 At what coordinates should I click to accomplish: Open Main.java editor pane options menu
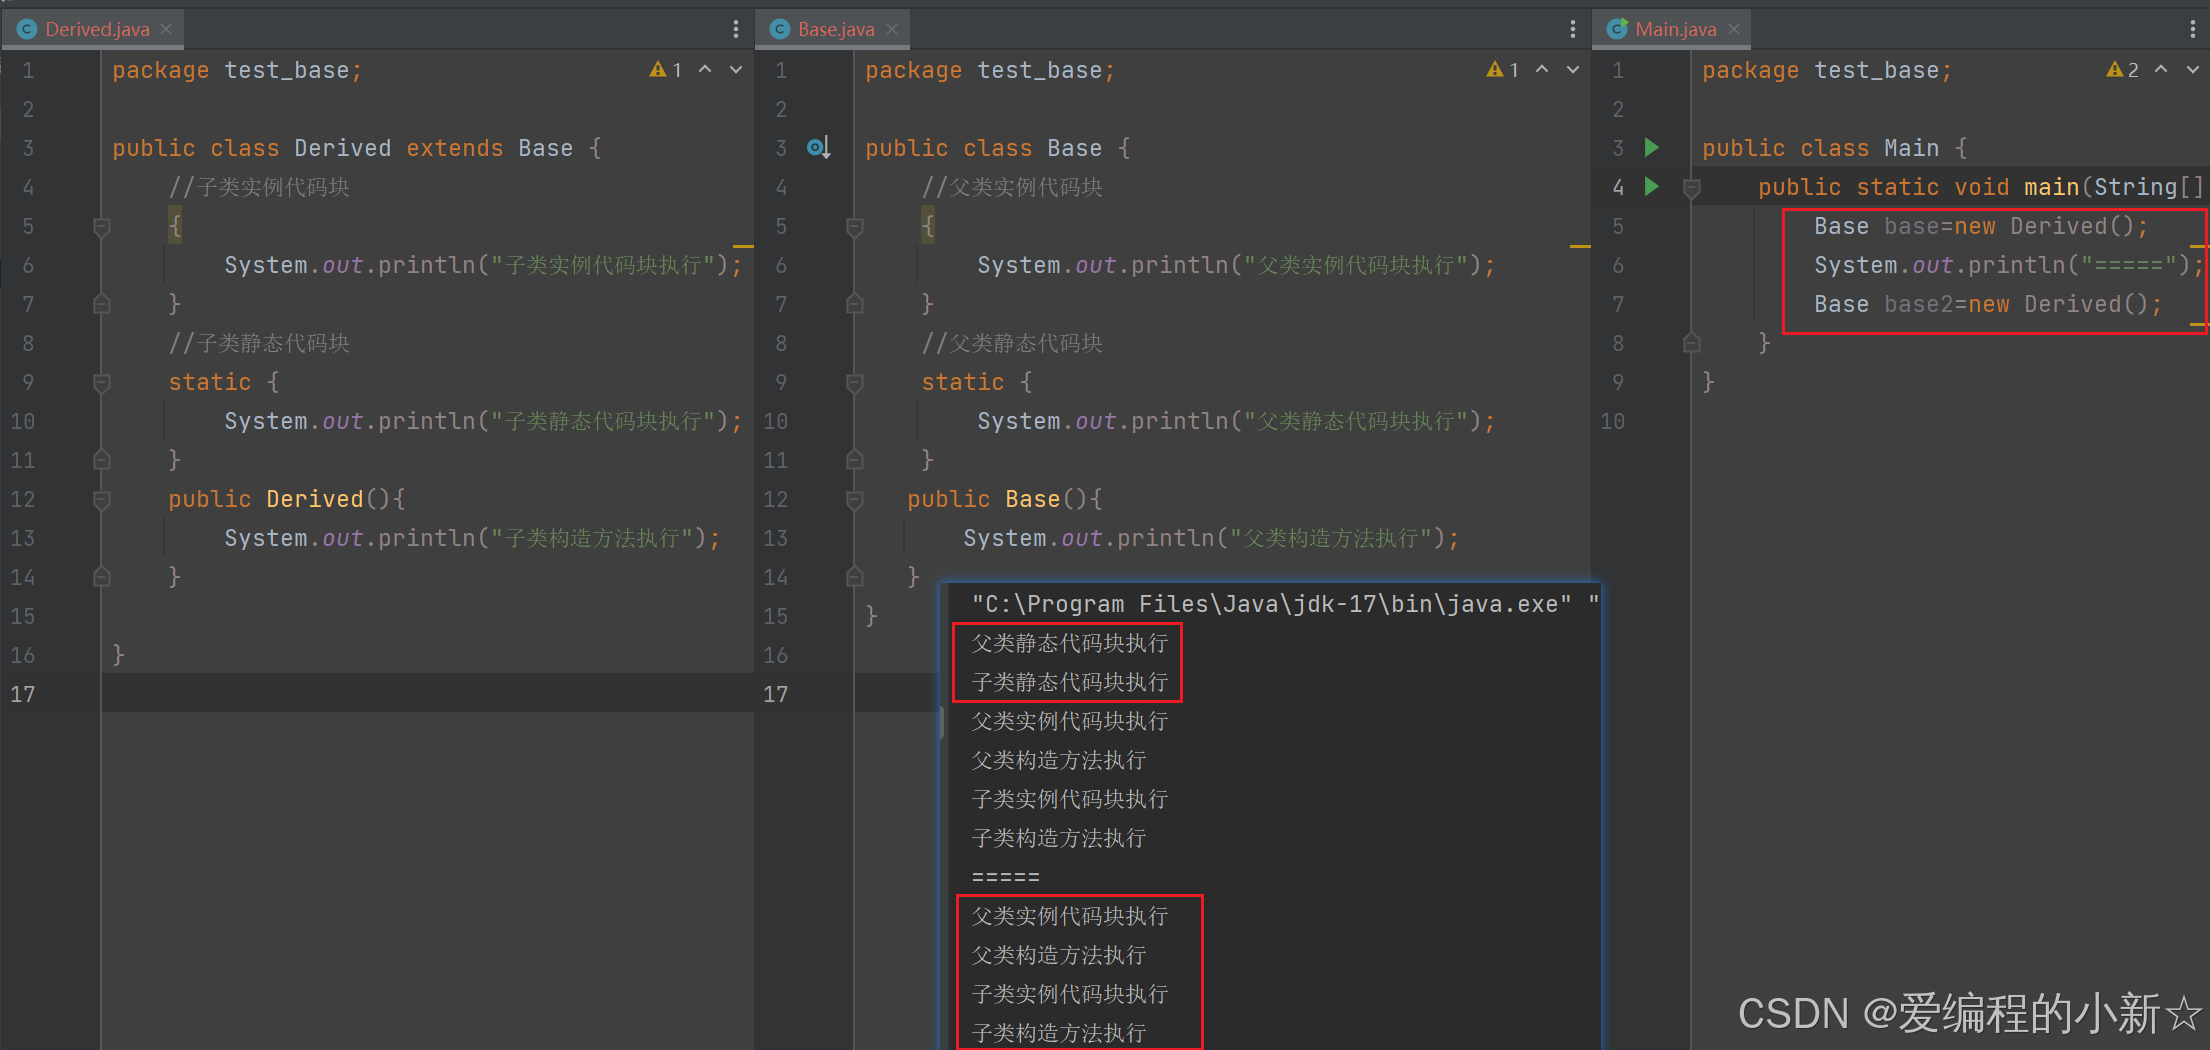click(x=2193, y=29)
